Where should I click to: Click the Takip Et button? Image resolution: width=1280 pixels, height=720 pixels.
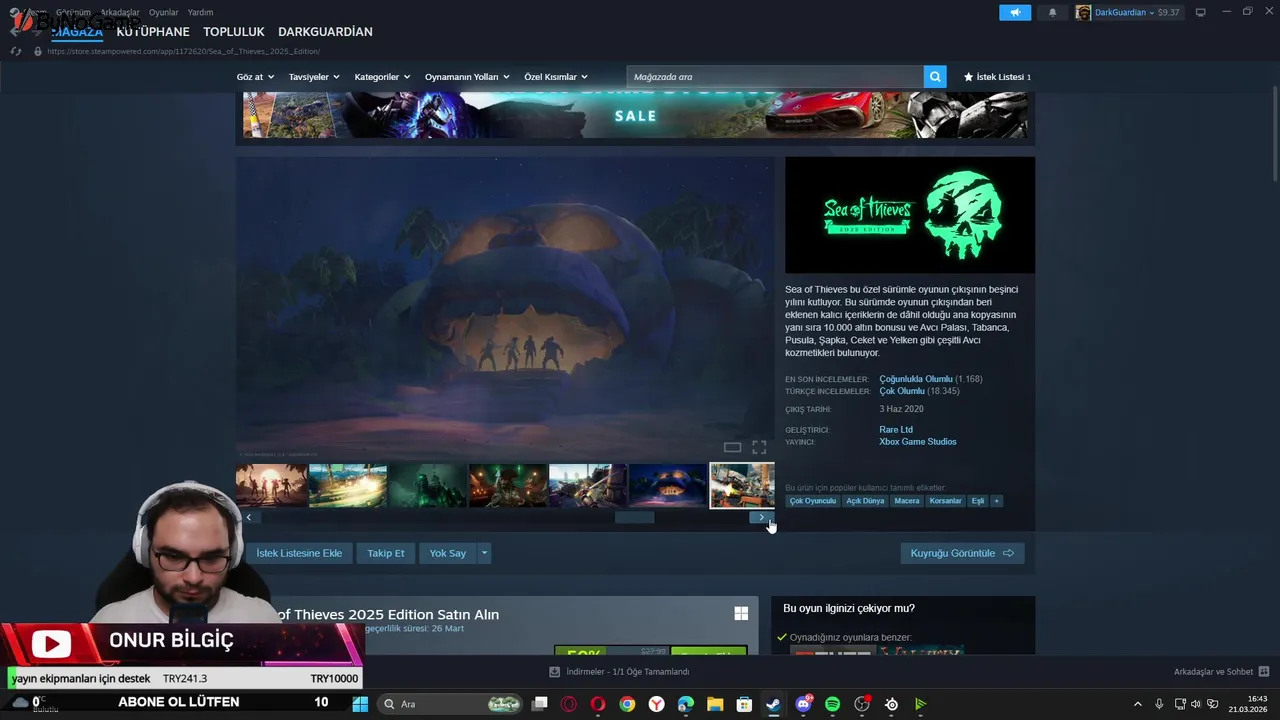(386, 553)
